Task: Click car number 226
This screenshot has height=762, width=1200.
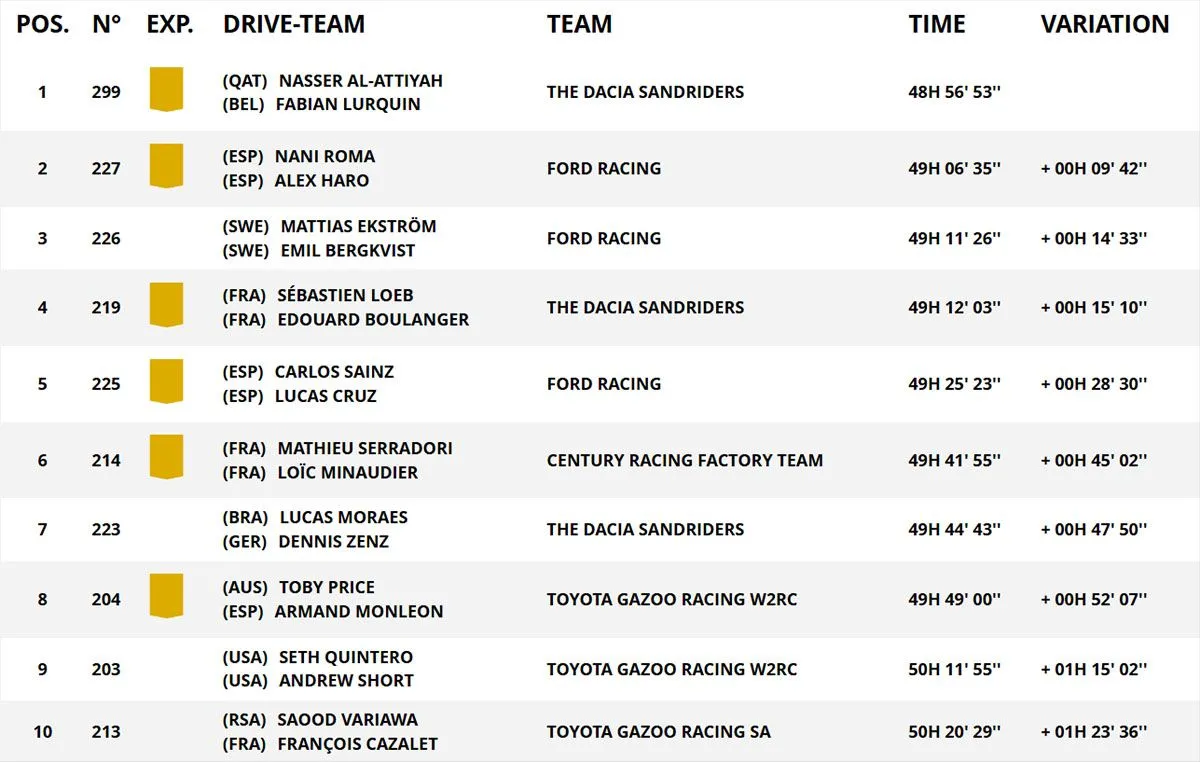Action: coord(106,239)
